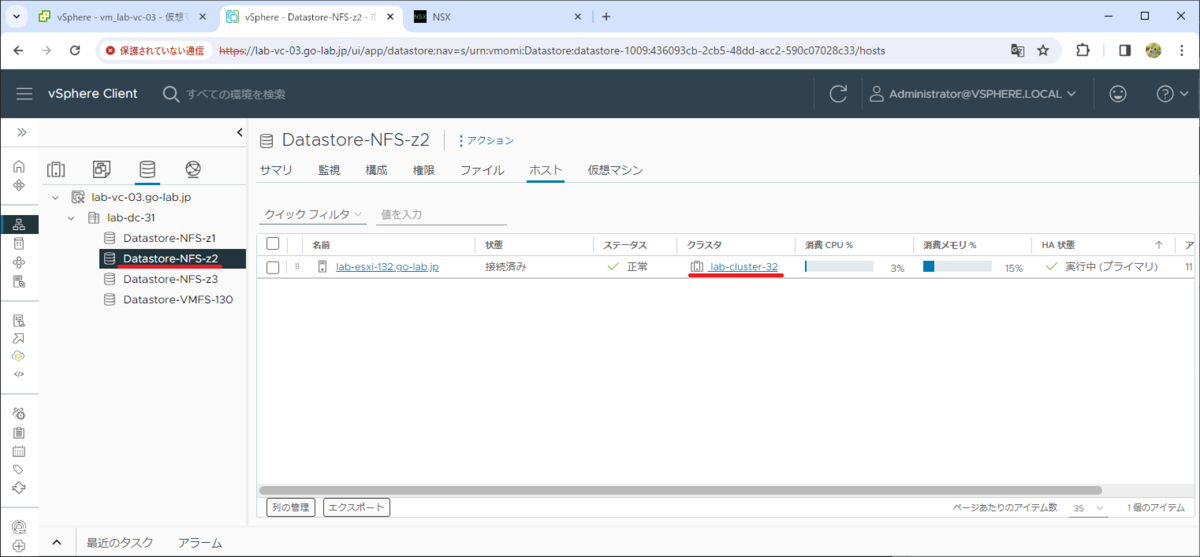Switch to the 権限 tab
The image size is (1200, 557).
pos(424,170)
